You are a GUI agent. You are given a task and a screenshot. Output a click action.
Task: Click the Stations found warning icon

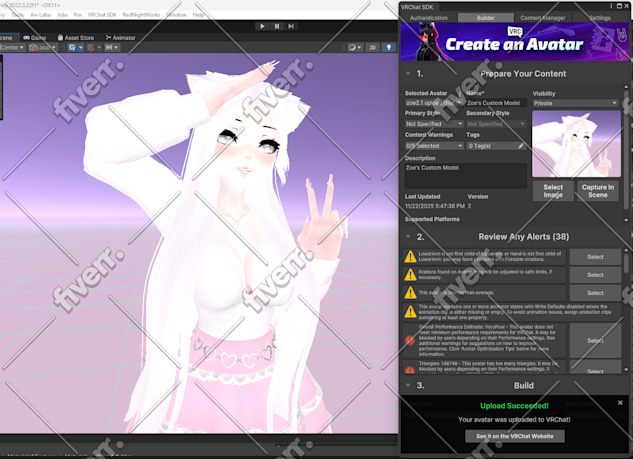(411, 275)
